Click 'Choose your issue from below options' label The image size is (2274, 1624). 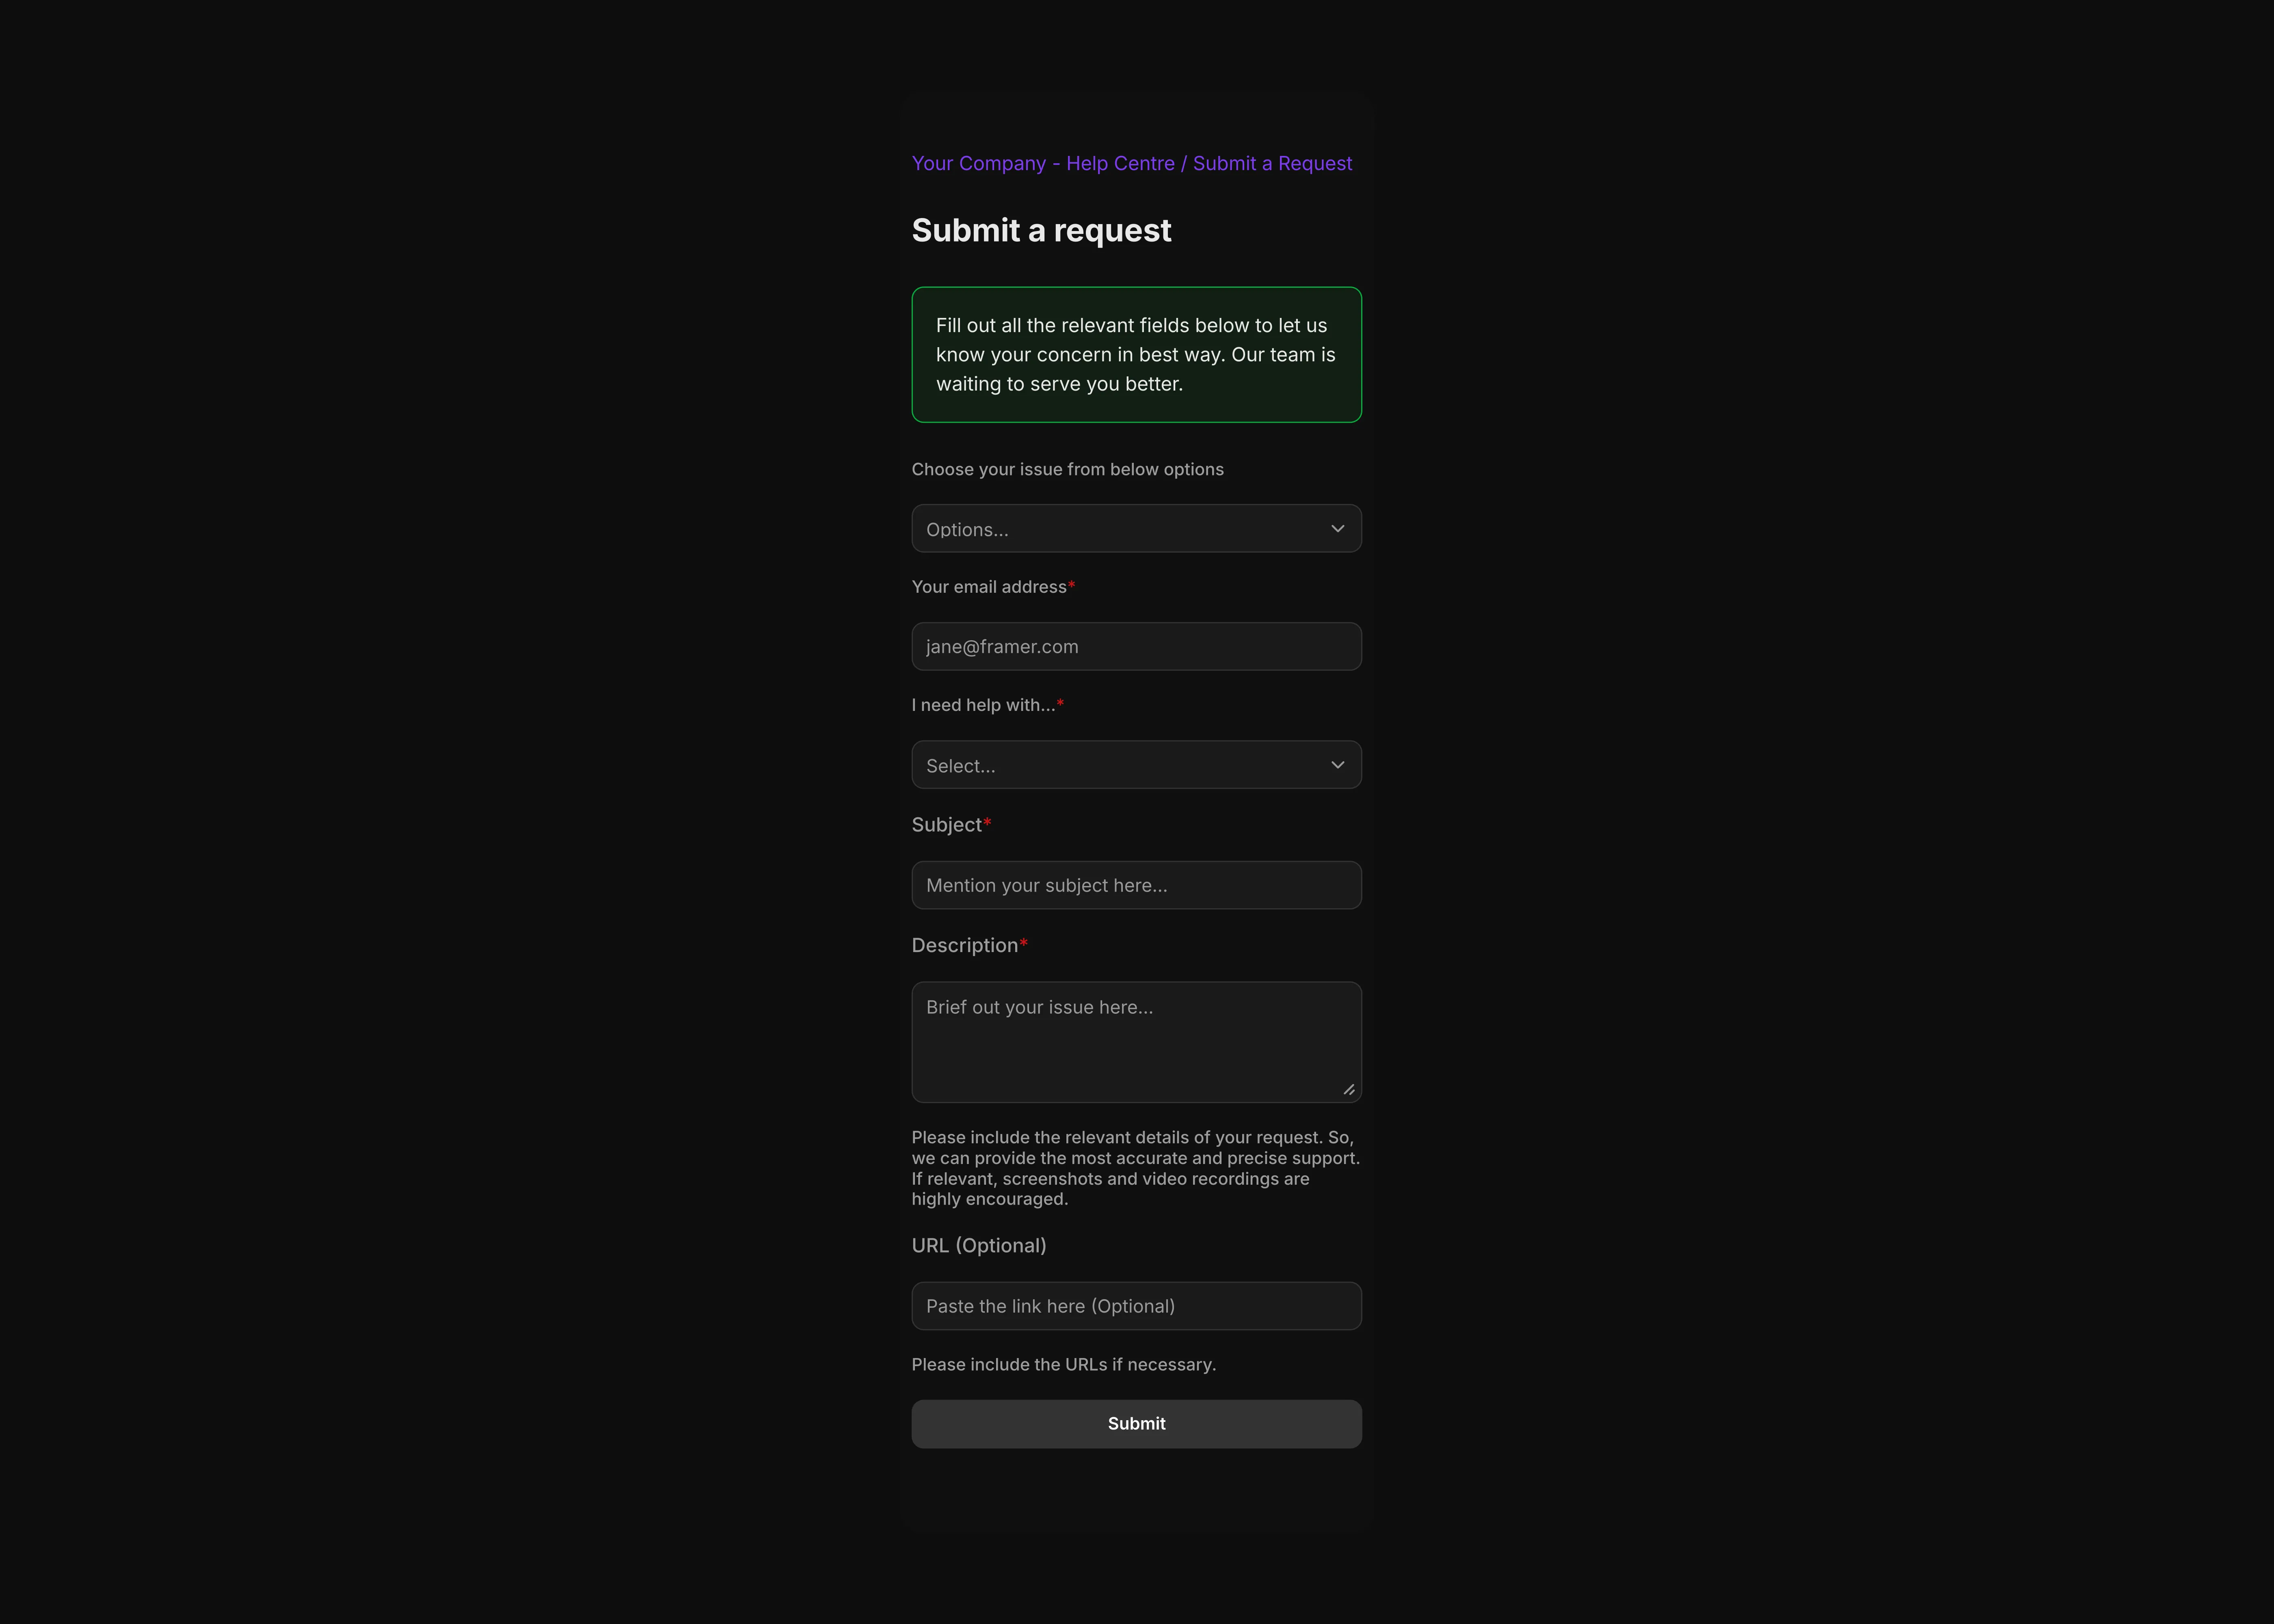point(1067,469)
